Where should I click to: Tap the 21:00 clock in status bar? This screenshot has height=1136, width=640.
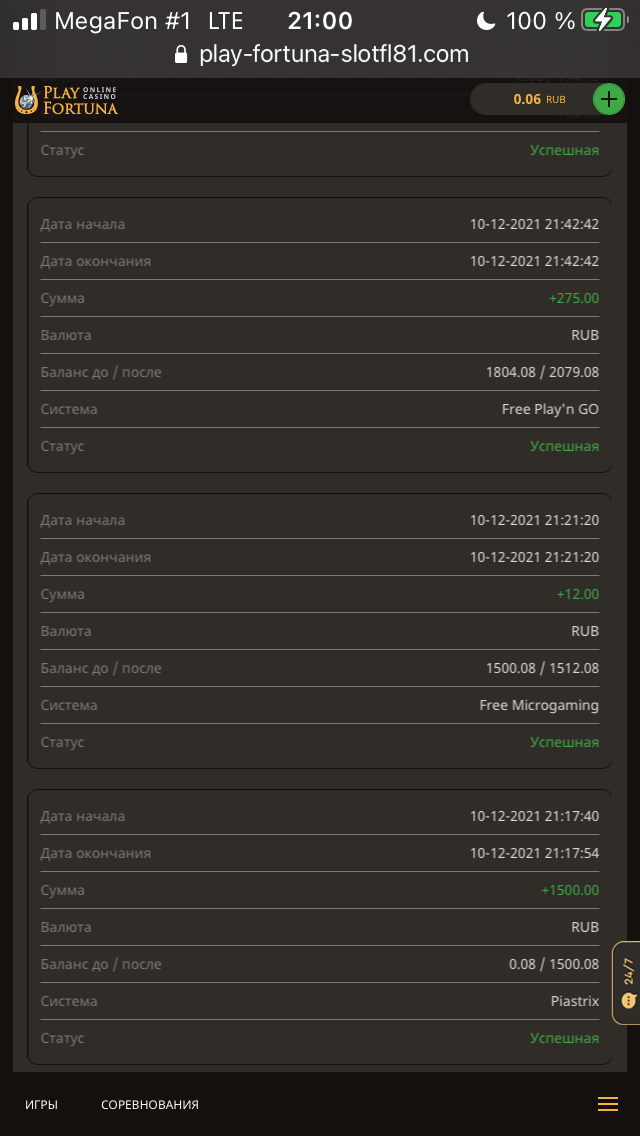(320, 20)
